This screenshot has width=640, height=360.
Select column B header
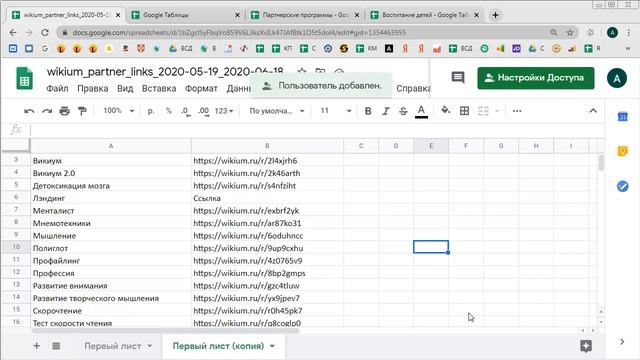[267, 146]
